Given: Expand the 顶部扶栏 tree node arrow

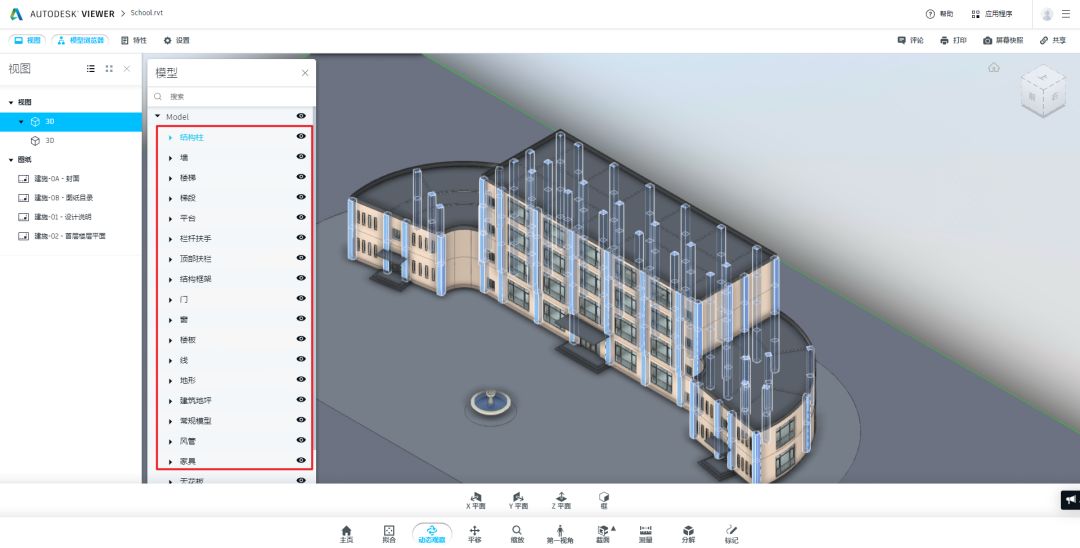Looking at the screenshot, I should coord(171,260).
